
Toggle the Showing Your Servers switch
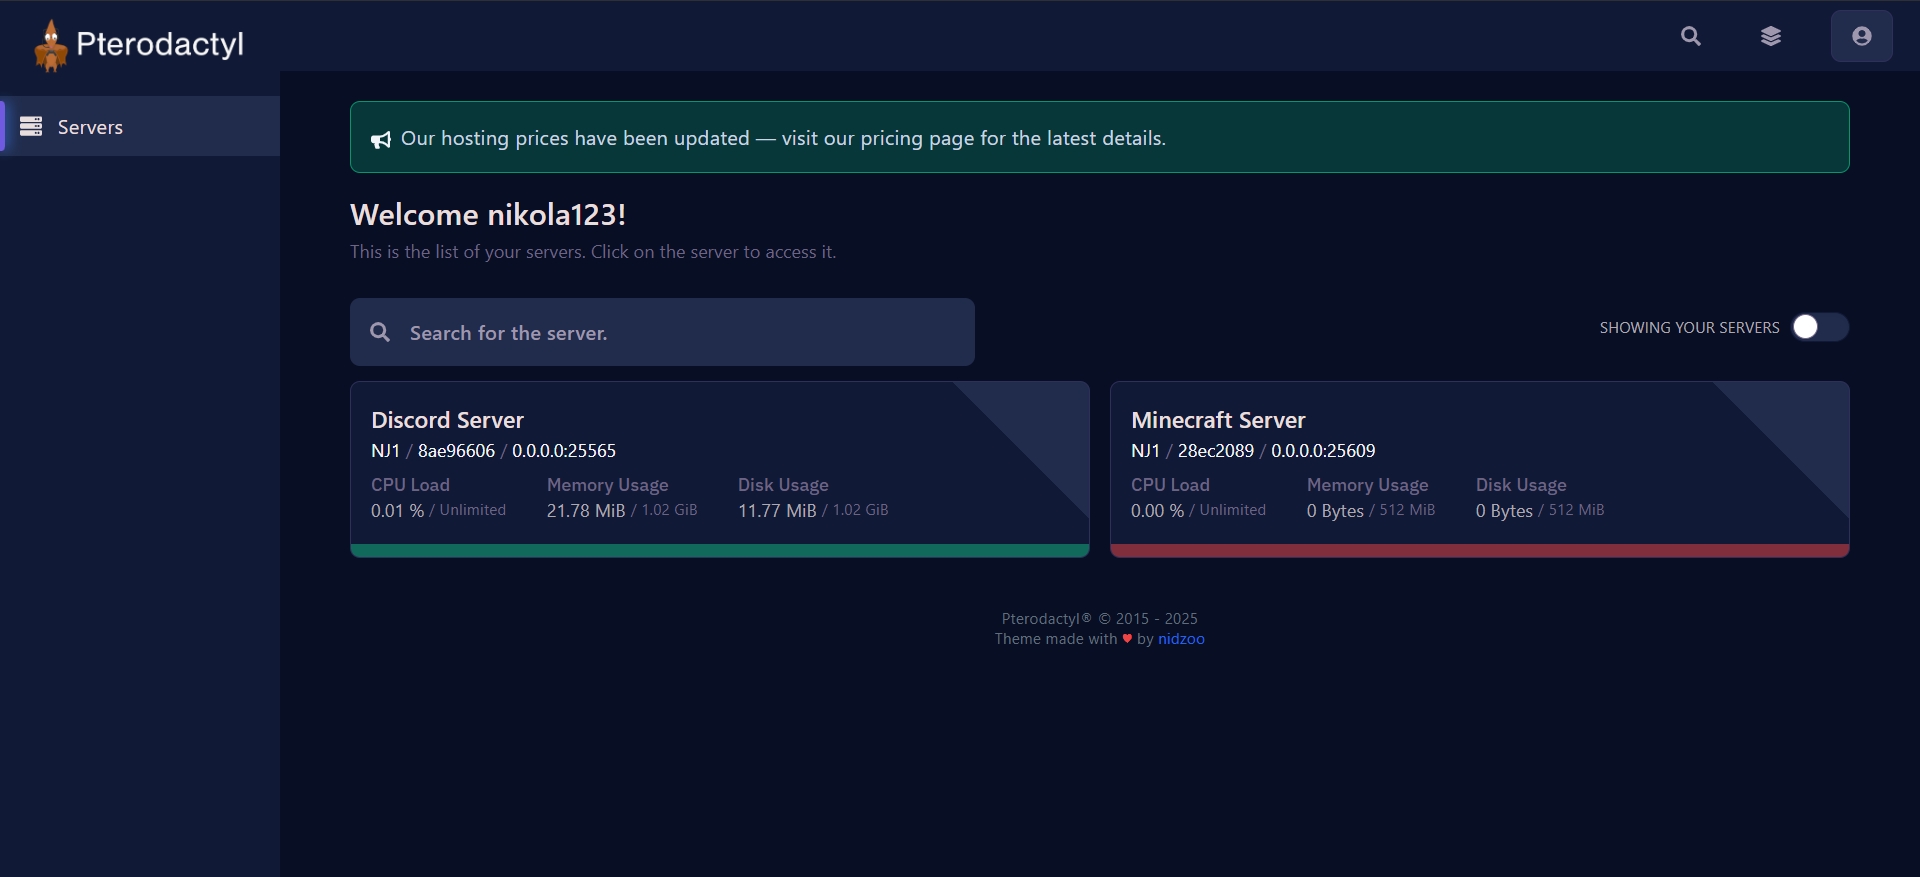(x=1819, y=327)
